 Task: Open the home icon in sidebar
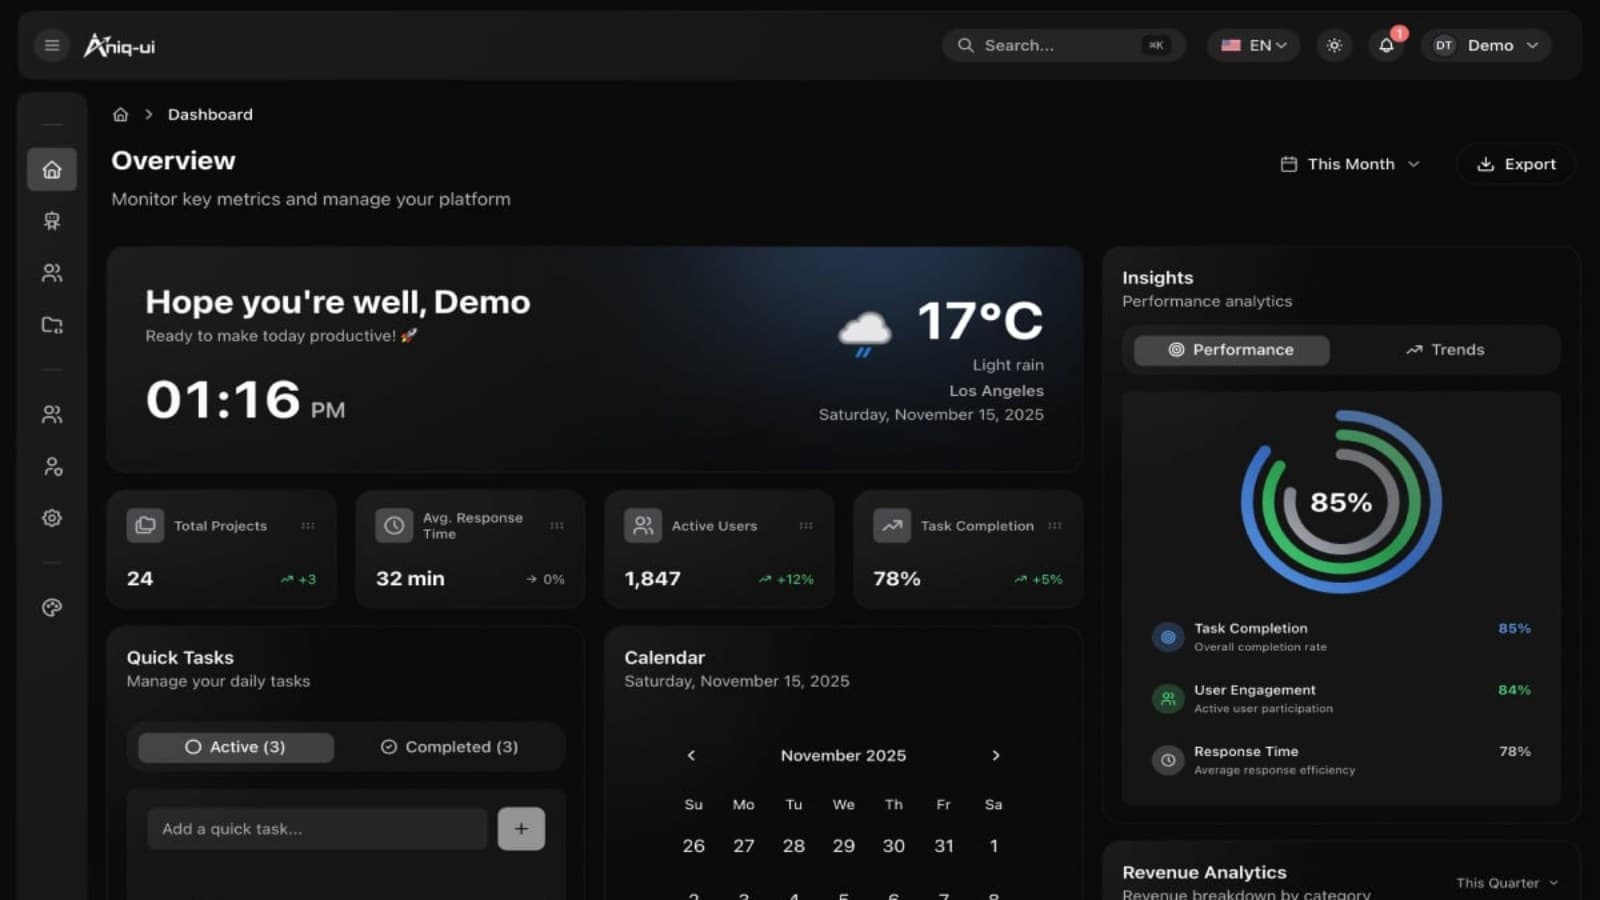52,169
